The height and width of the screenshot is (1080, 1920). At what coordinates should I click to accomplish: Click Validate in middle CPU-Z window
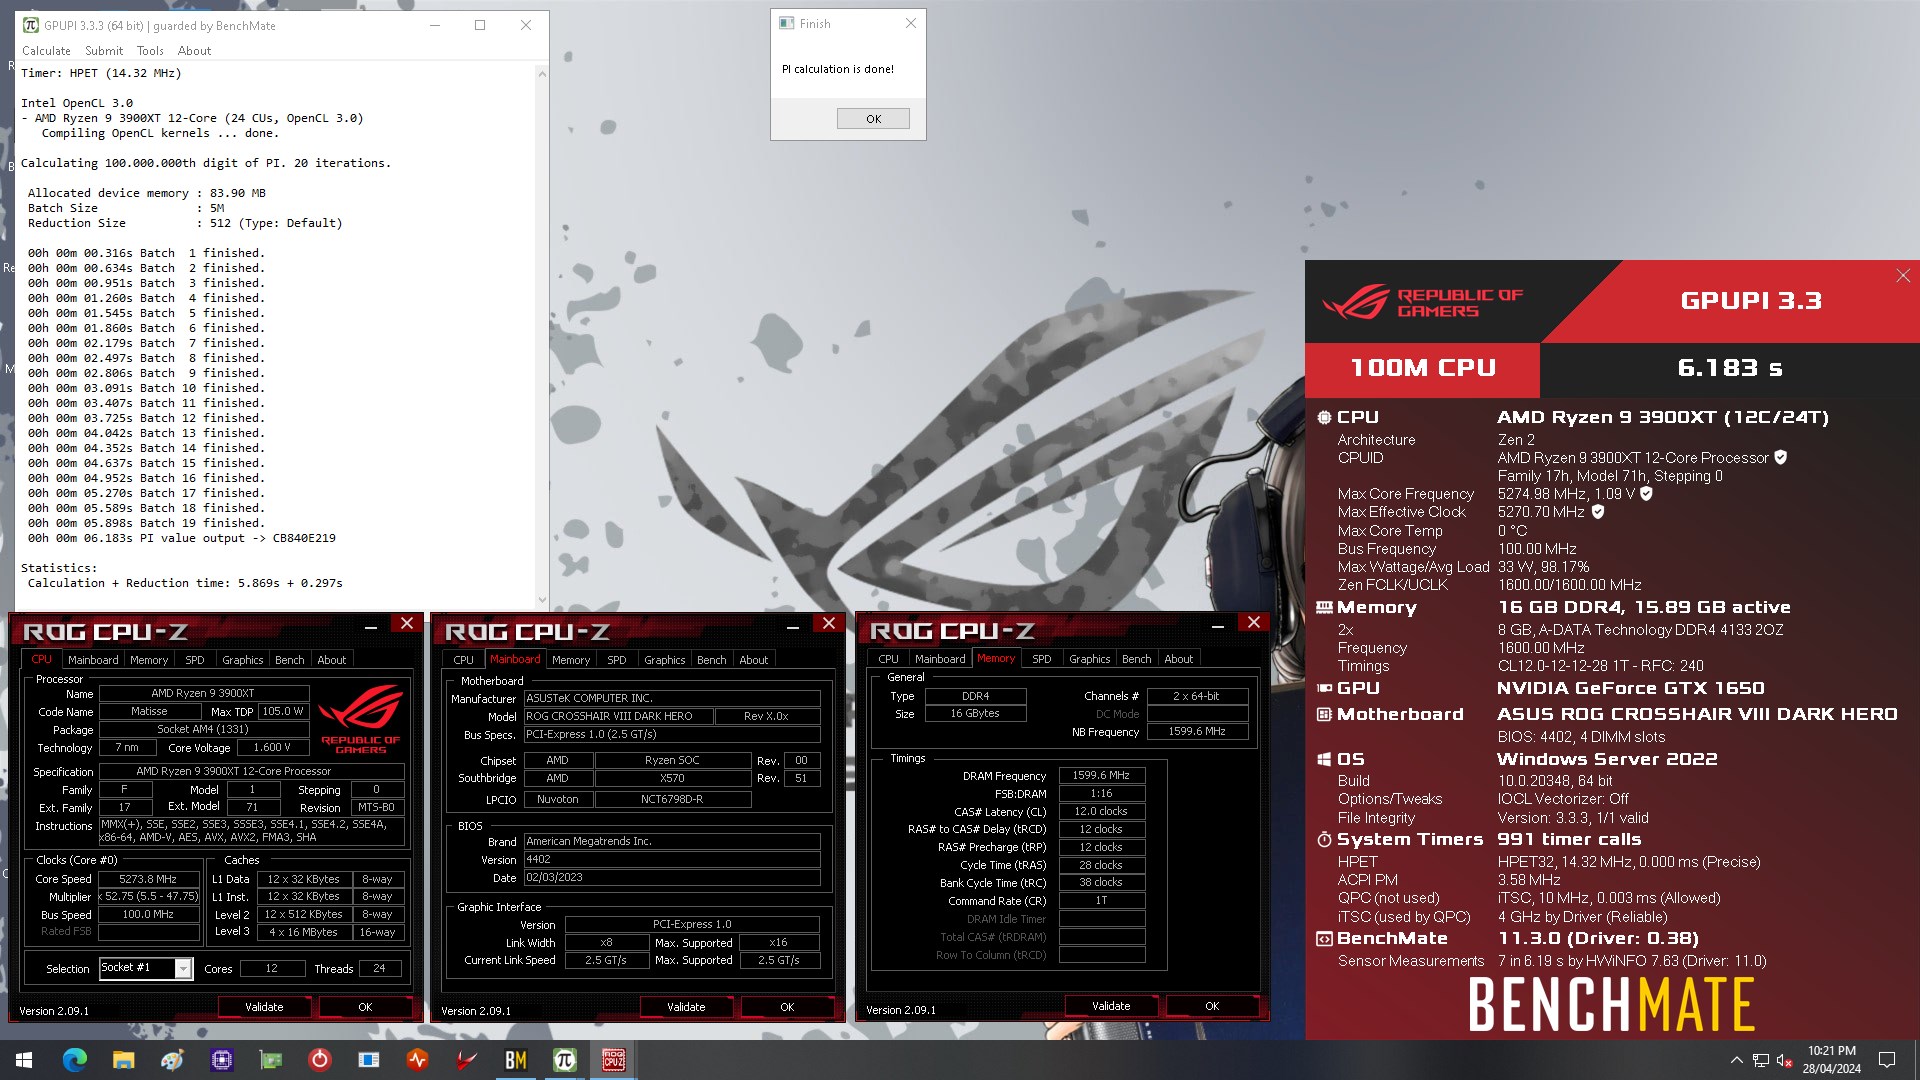tap(686, 1007)
